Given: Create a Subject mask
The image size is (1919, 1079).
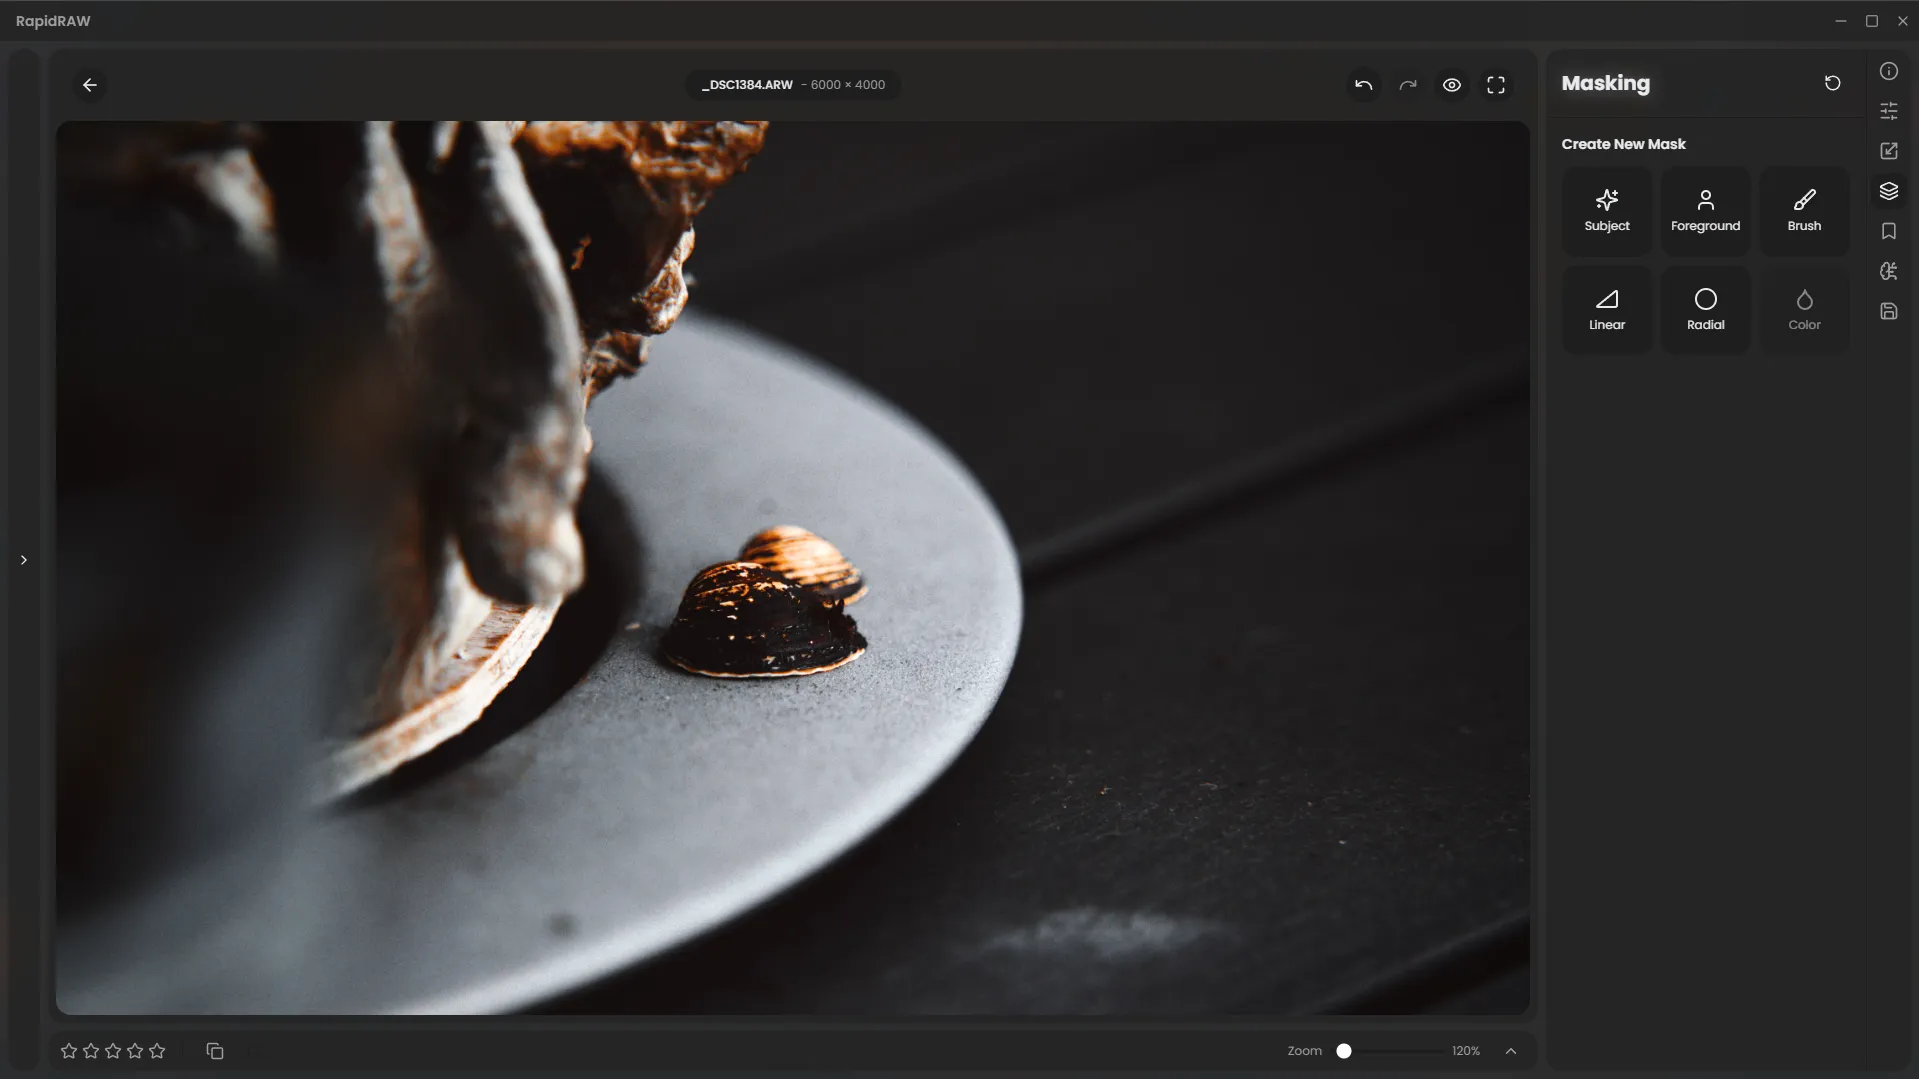Looking at the screenshot, I should pos(1606,211).
